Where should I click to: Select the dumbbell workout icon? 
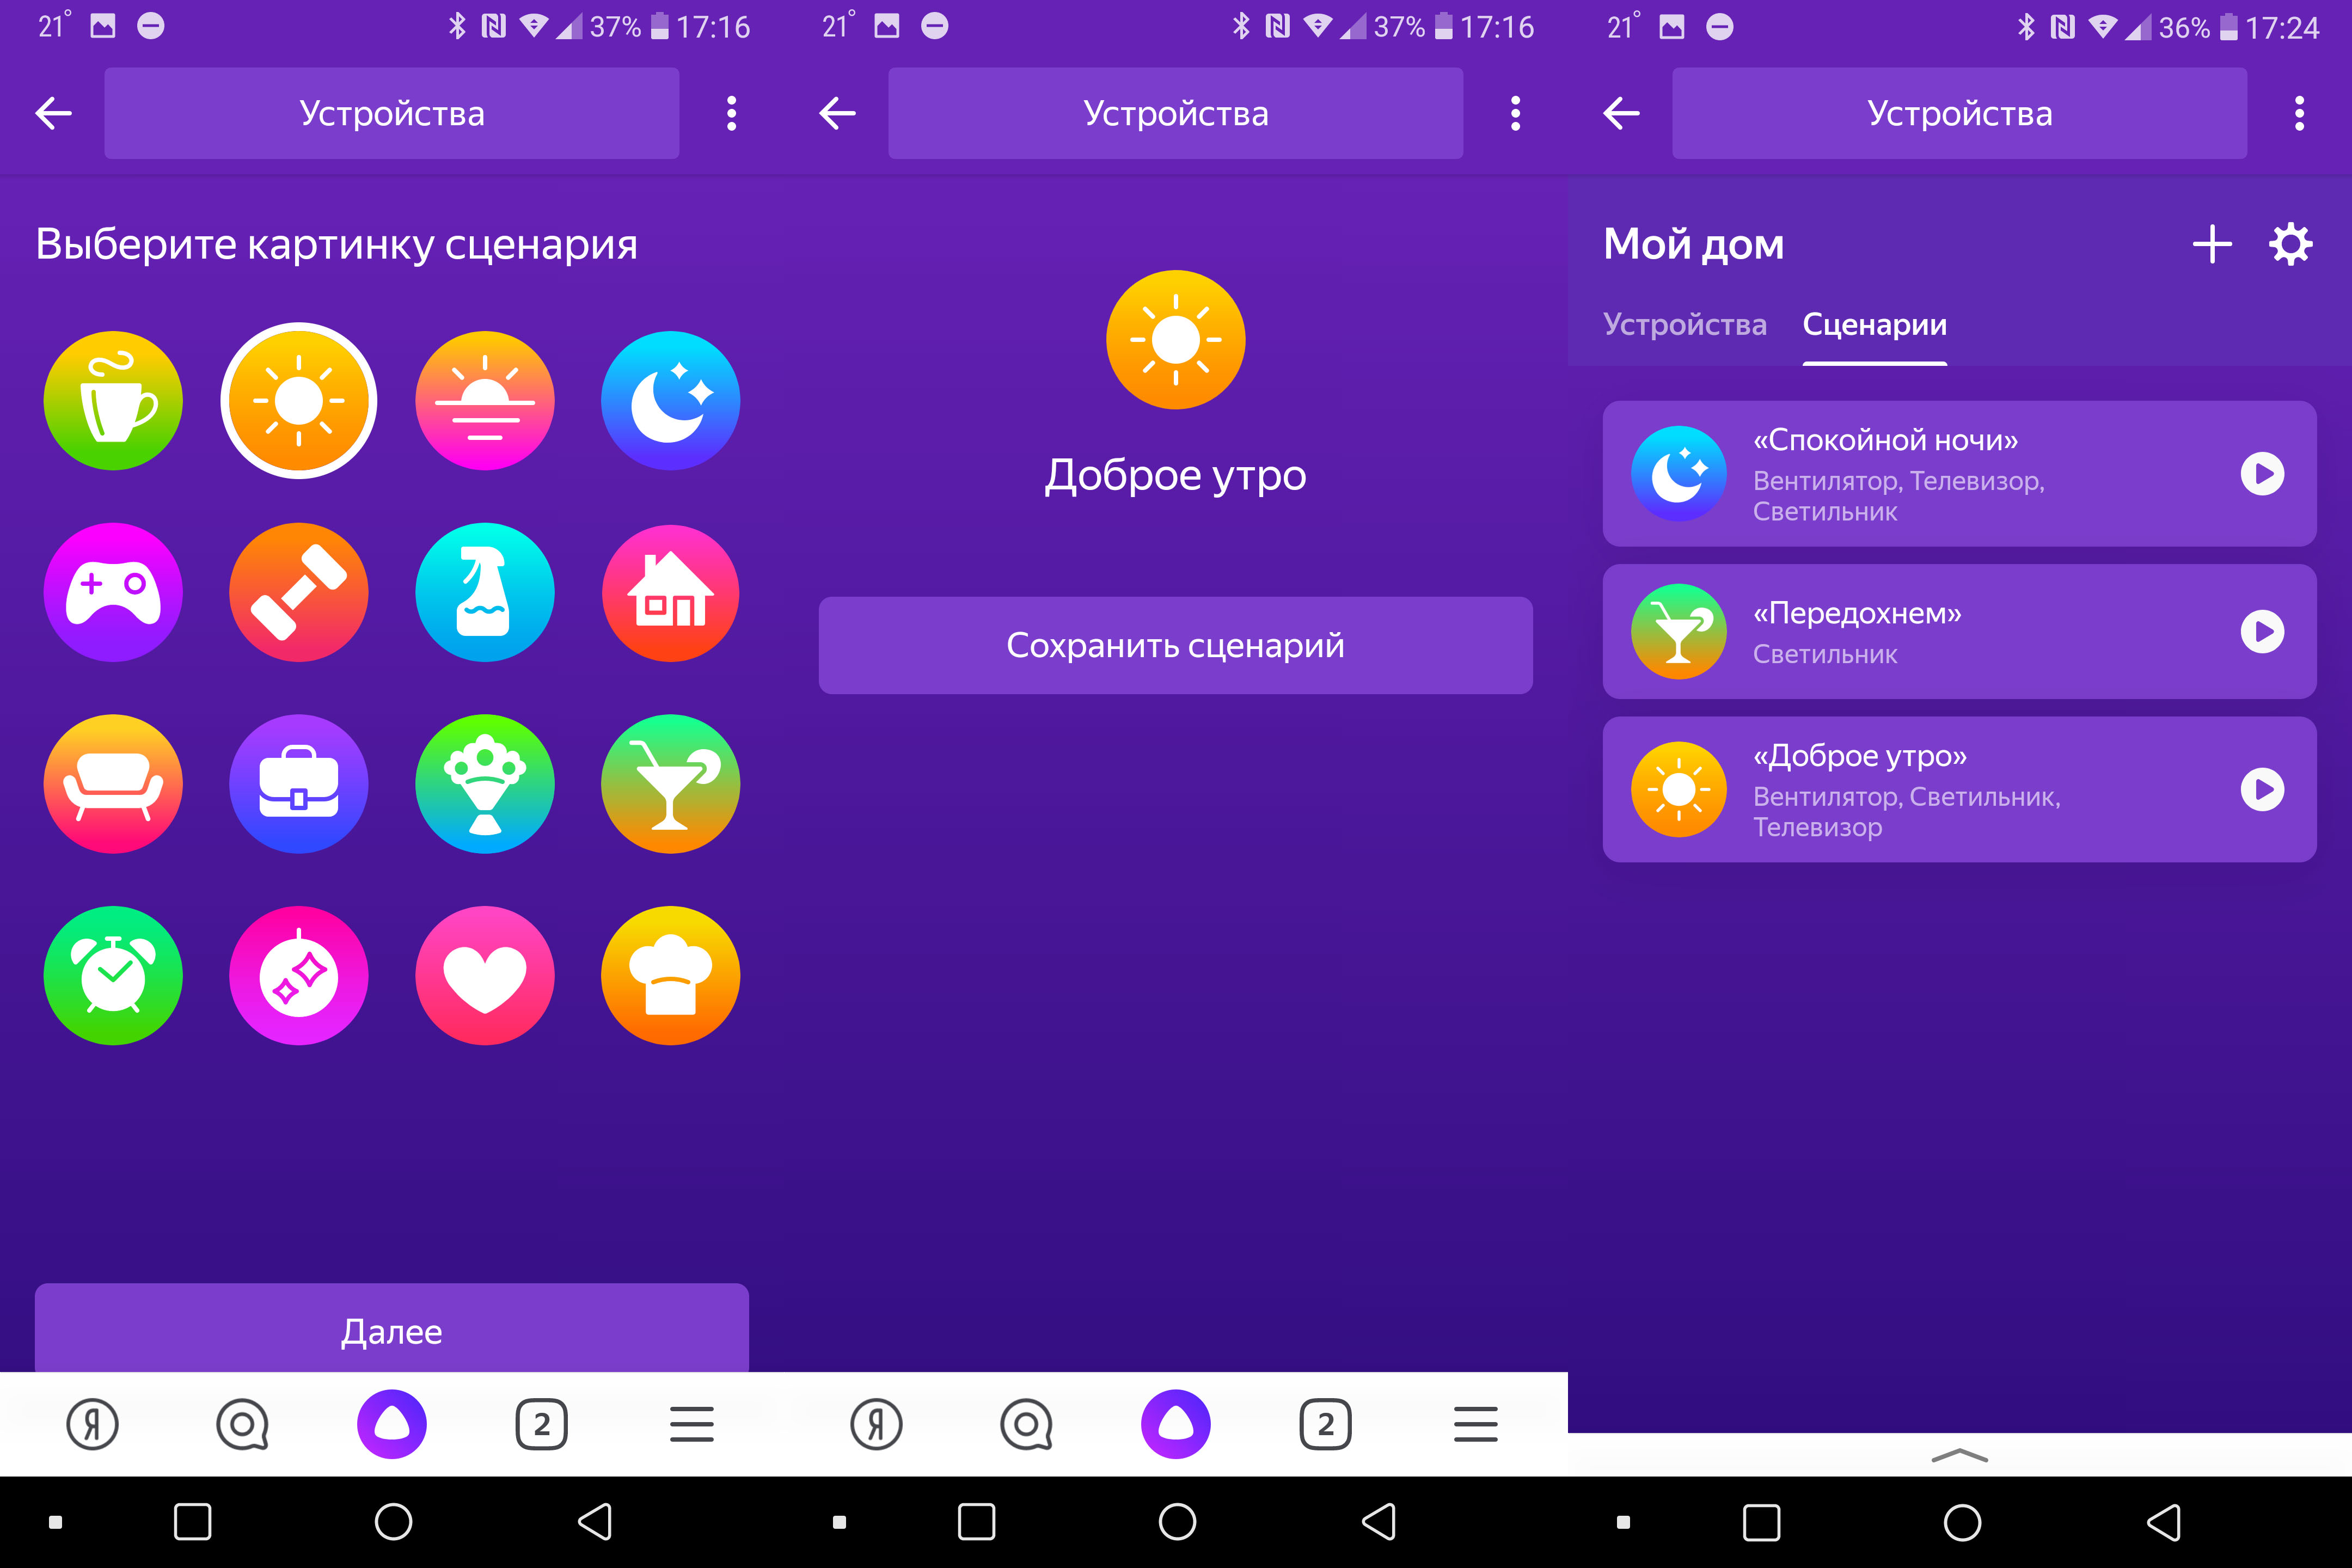pos(299,592)
